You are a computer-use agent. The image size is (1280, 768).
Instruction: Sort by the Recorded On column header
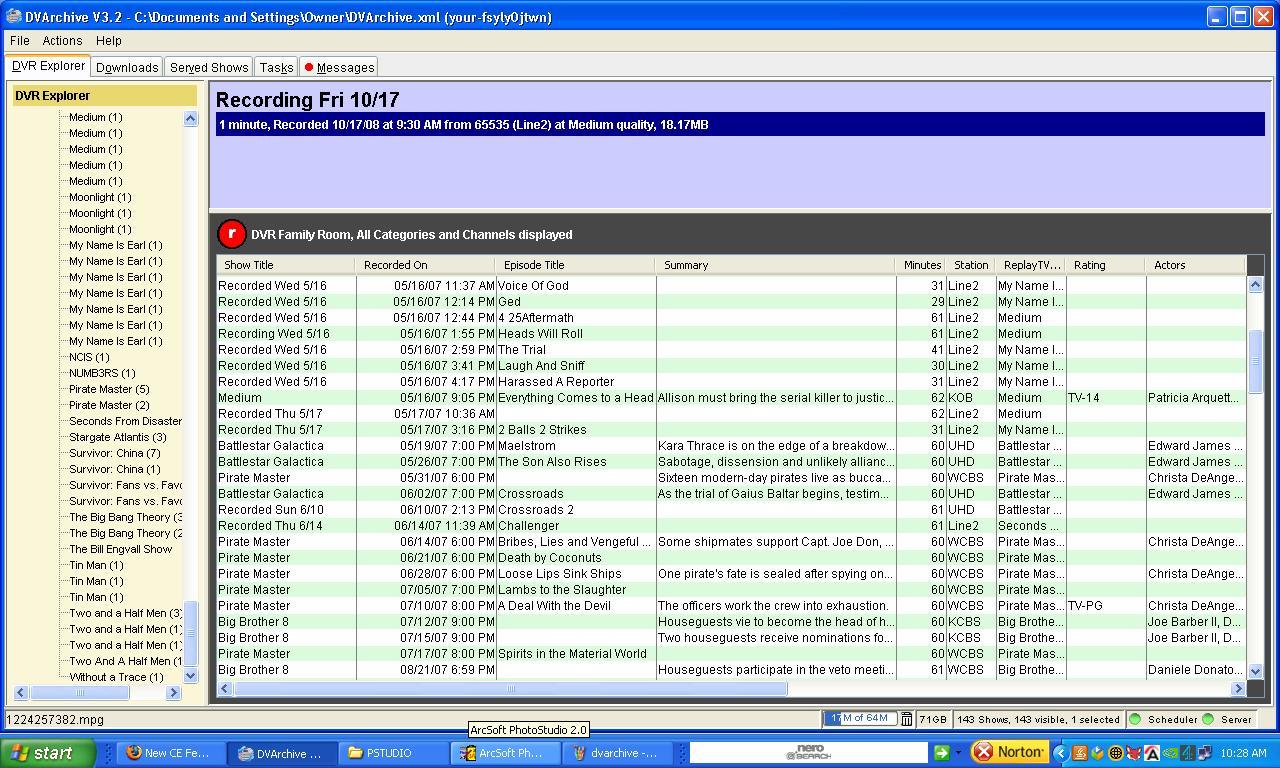tap(425, 265)
